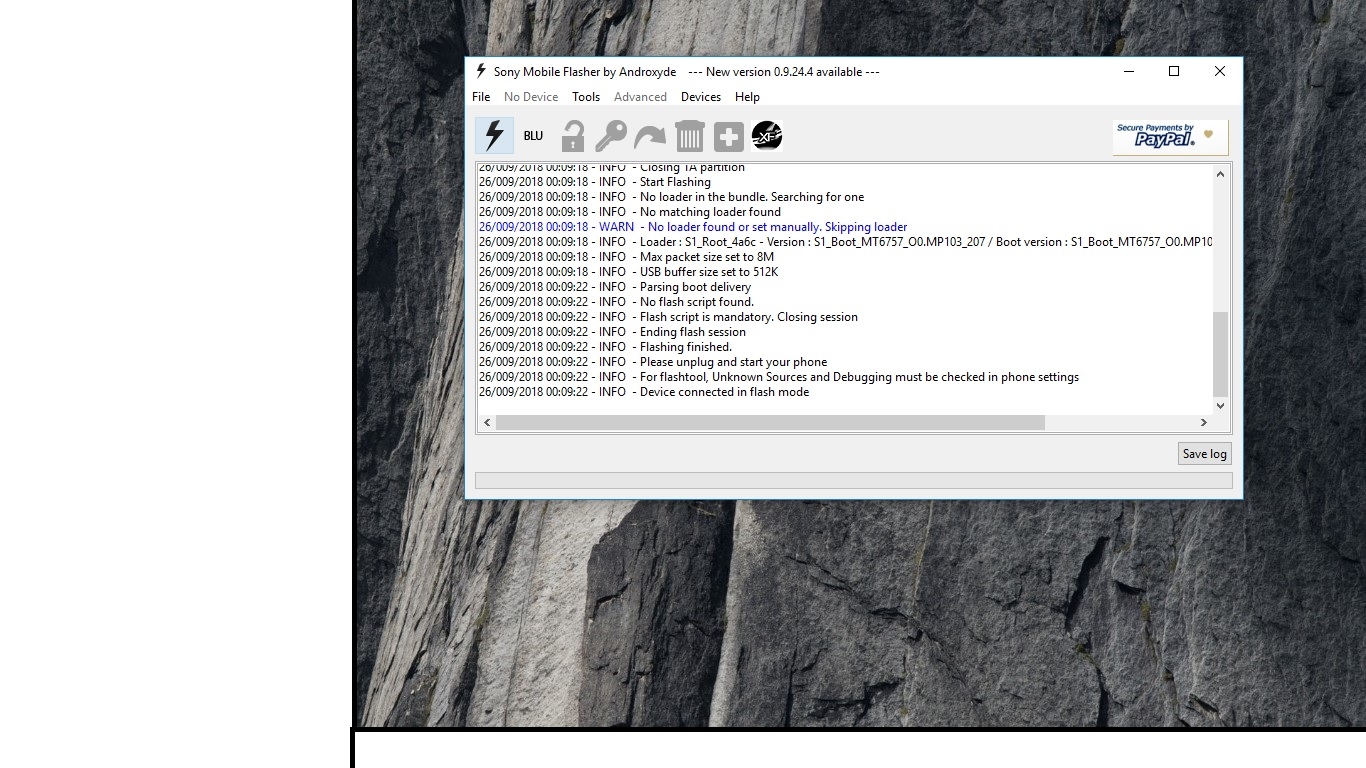Click the 'Loader : S1_Root_4a6c' log line
The height and width of the screenshot is (768, 1366).
click(845, 242)
